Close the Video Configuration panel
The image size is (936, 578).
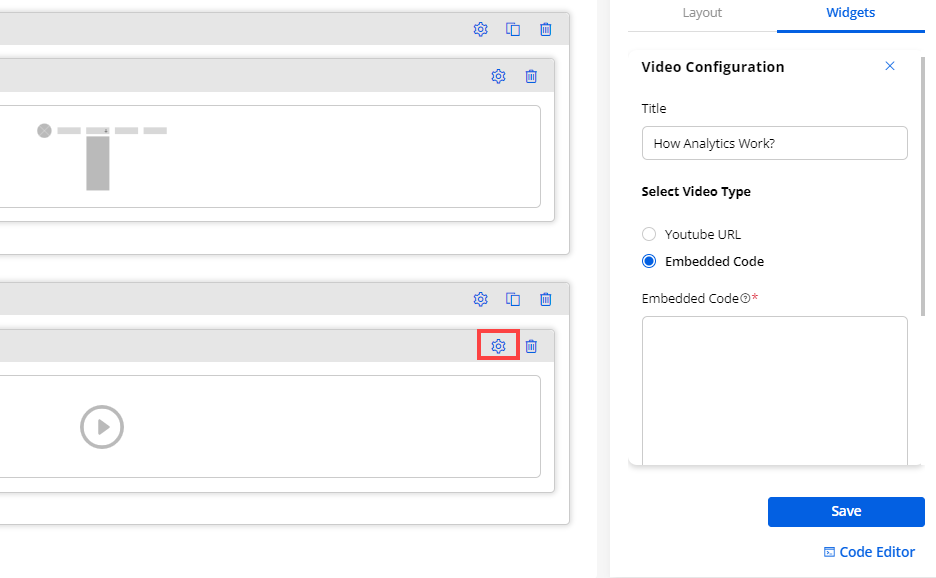890,66
